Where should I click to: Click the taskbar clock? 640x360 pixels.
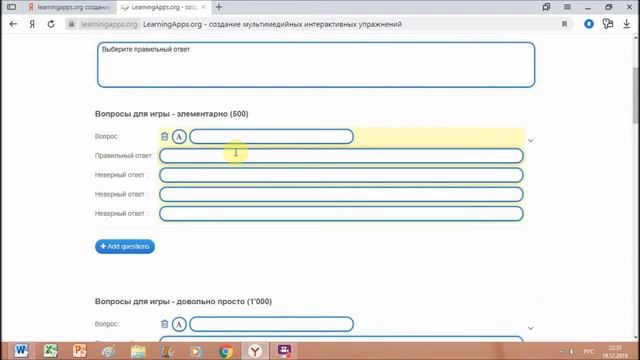615,351
